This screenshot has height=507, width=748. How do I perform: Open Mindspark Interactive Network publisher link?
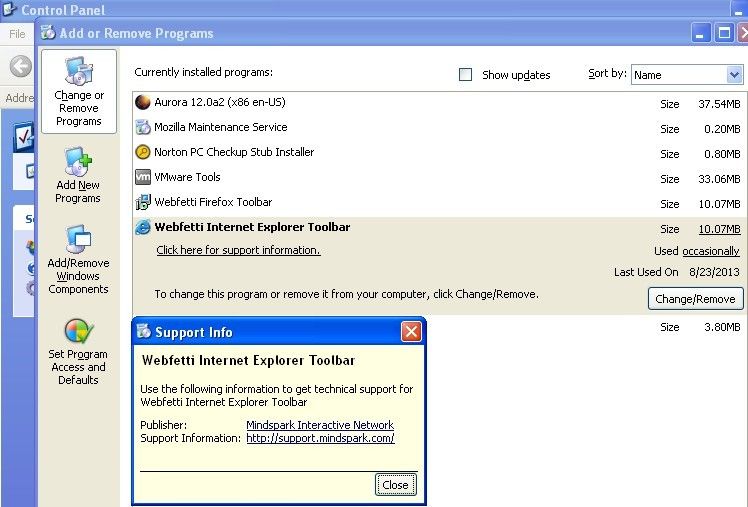(x=320, y=425)
